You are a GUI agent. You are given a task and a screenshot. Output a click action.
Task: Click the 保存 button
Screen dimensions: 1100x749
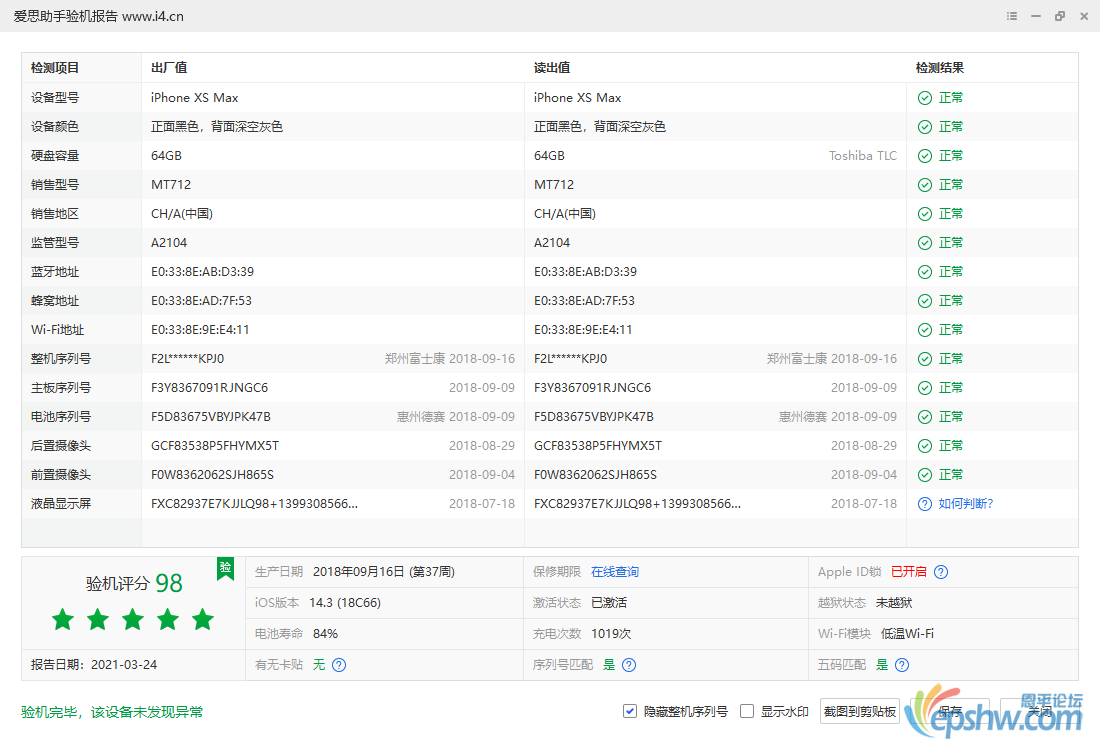tap(950, 712)
